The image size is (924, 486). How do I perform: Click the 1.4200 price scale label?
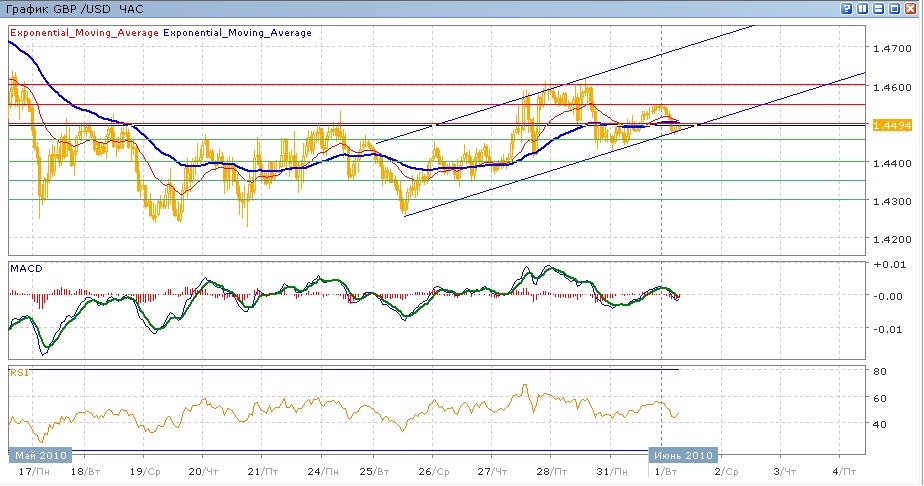890,240
